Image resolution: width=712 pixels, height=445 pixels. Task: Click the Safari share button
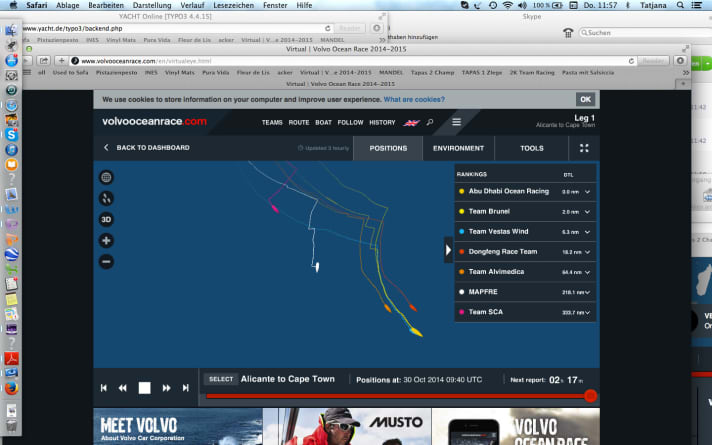44,60
